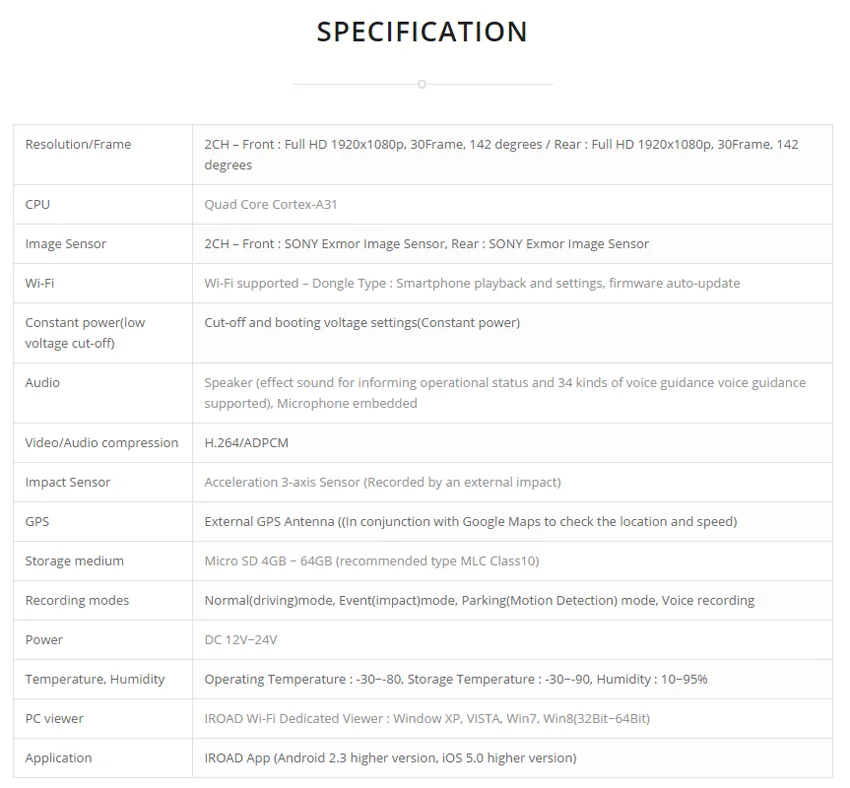
Task: Select External GPS Antenna description text
Action: (x=471, y=522)
